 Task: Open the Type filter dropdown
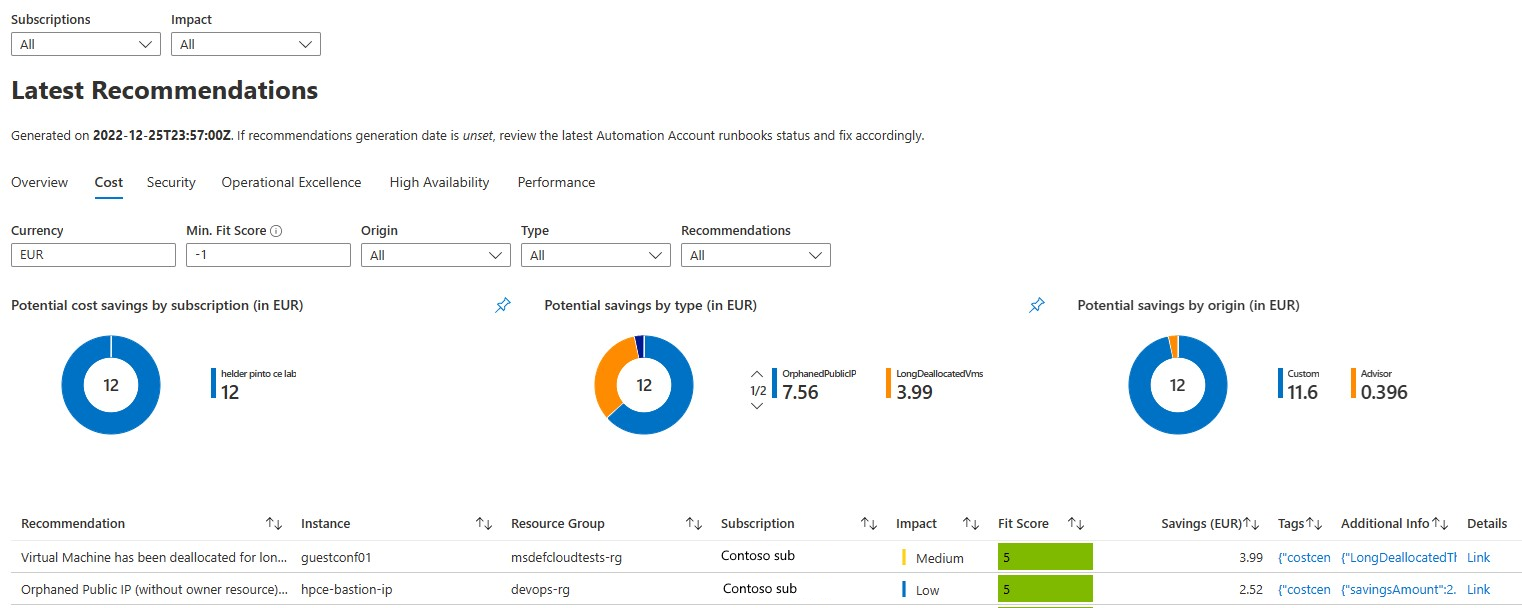tap(595, 254)
